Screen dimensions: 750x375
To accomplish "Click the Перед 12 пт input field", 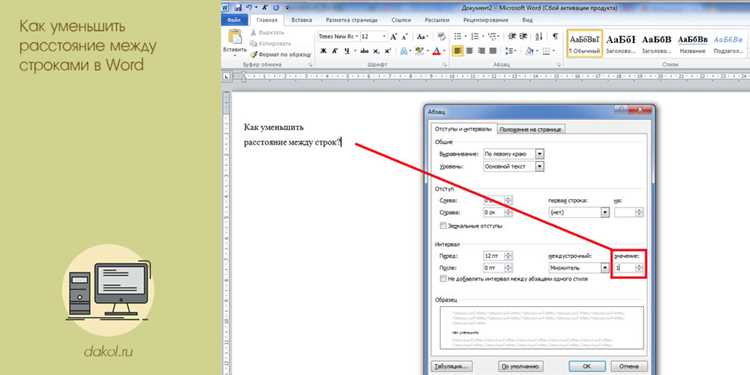I will [x=494, y=256].
